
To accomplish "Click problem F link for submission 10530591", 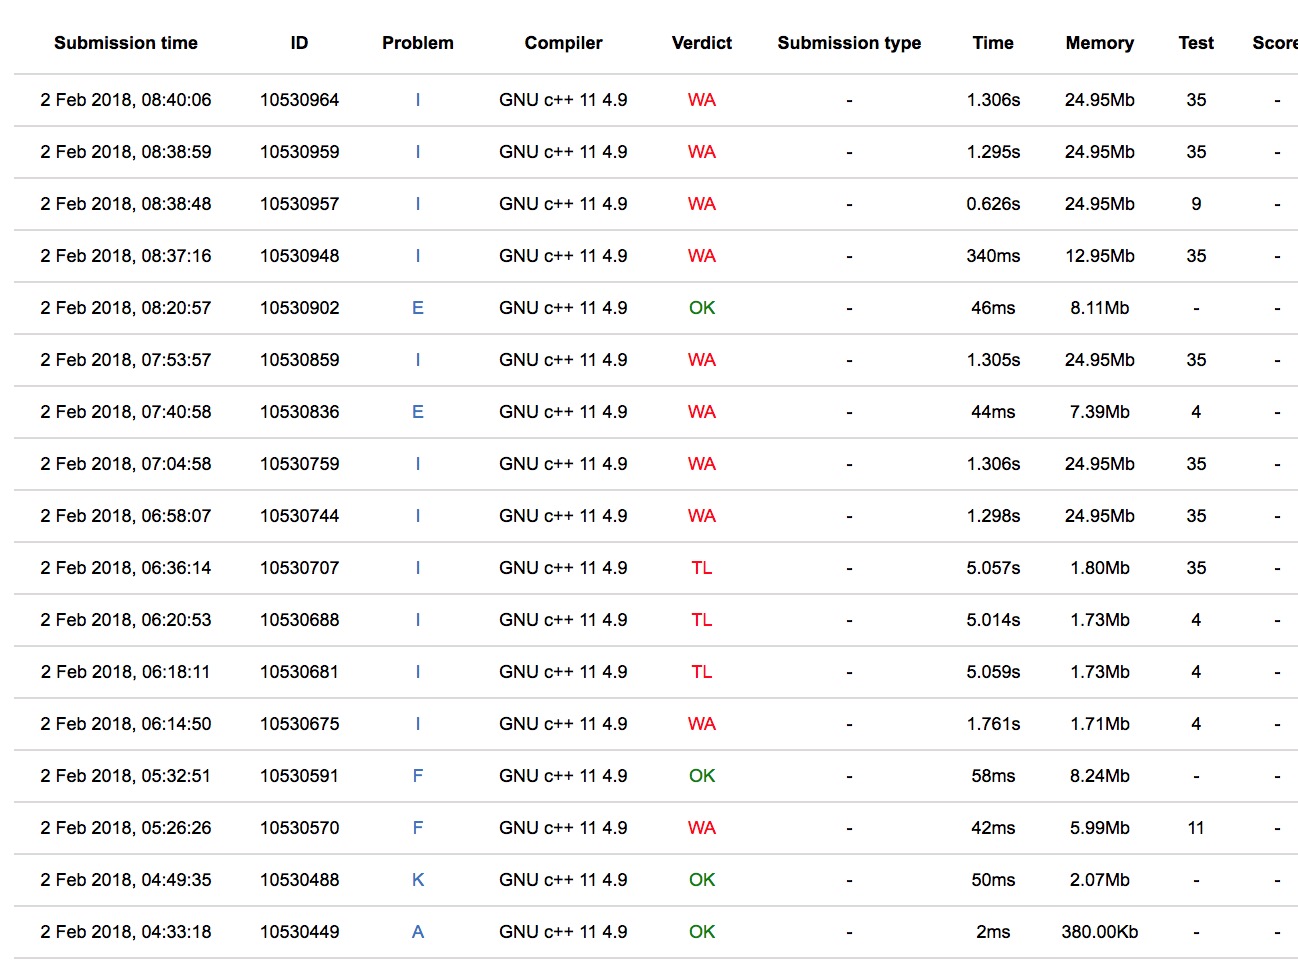I will tap(418, 776).
